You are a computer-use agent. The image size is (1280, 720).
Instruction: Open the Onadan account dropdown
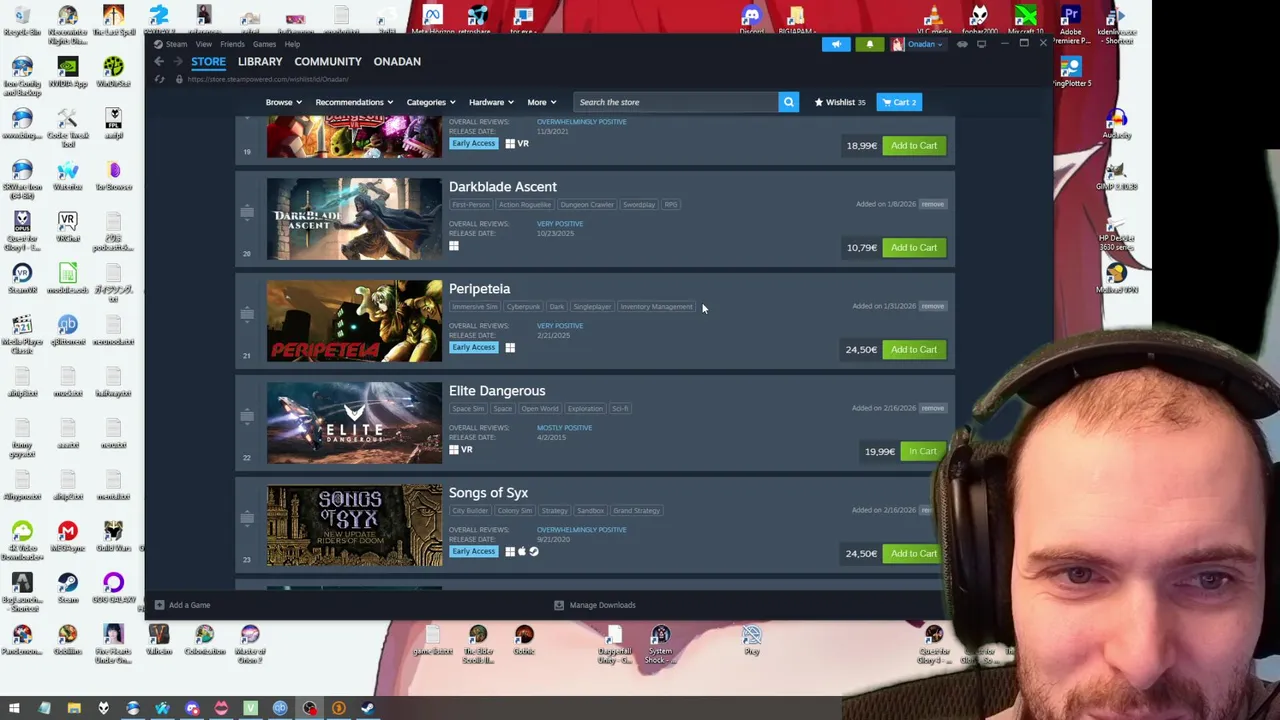(925, 44)
